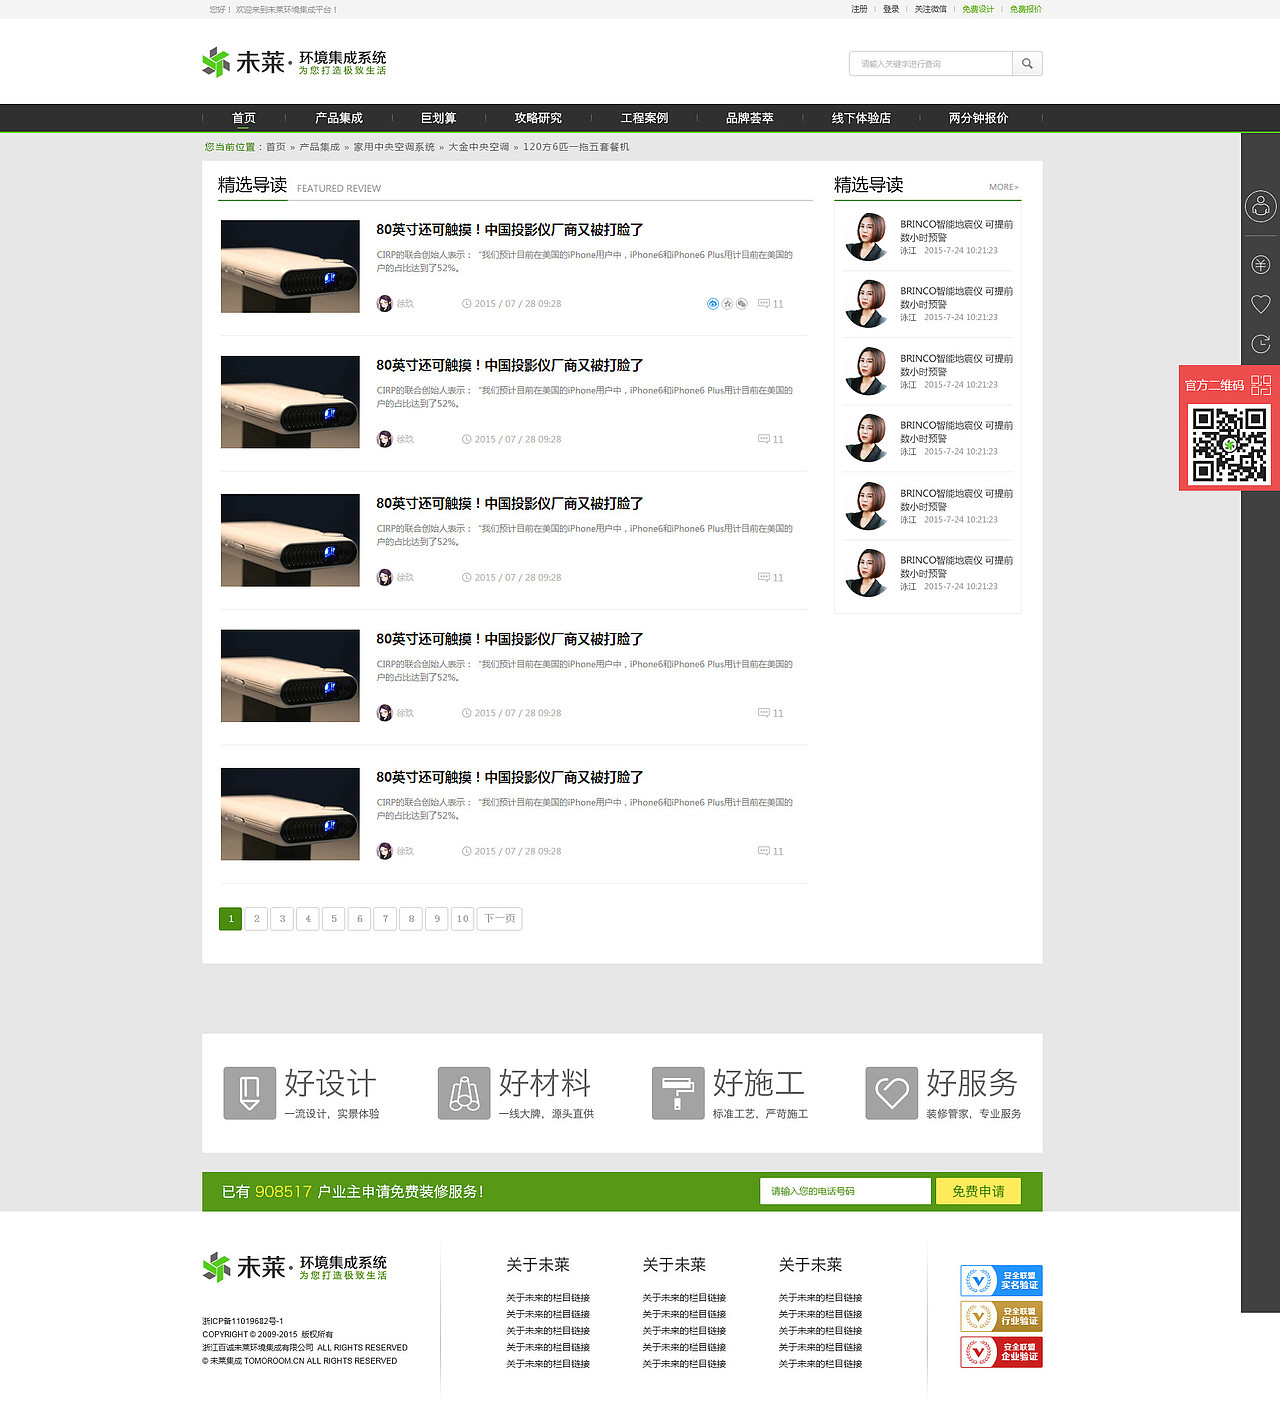Open the user profile icon in right sidebar

point(1261,208)
